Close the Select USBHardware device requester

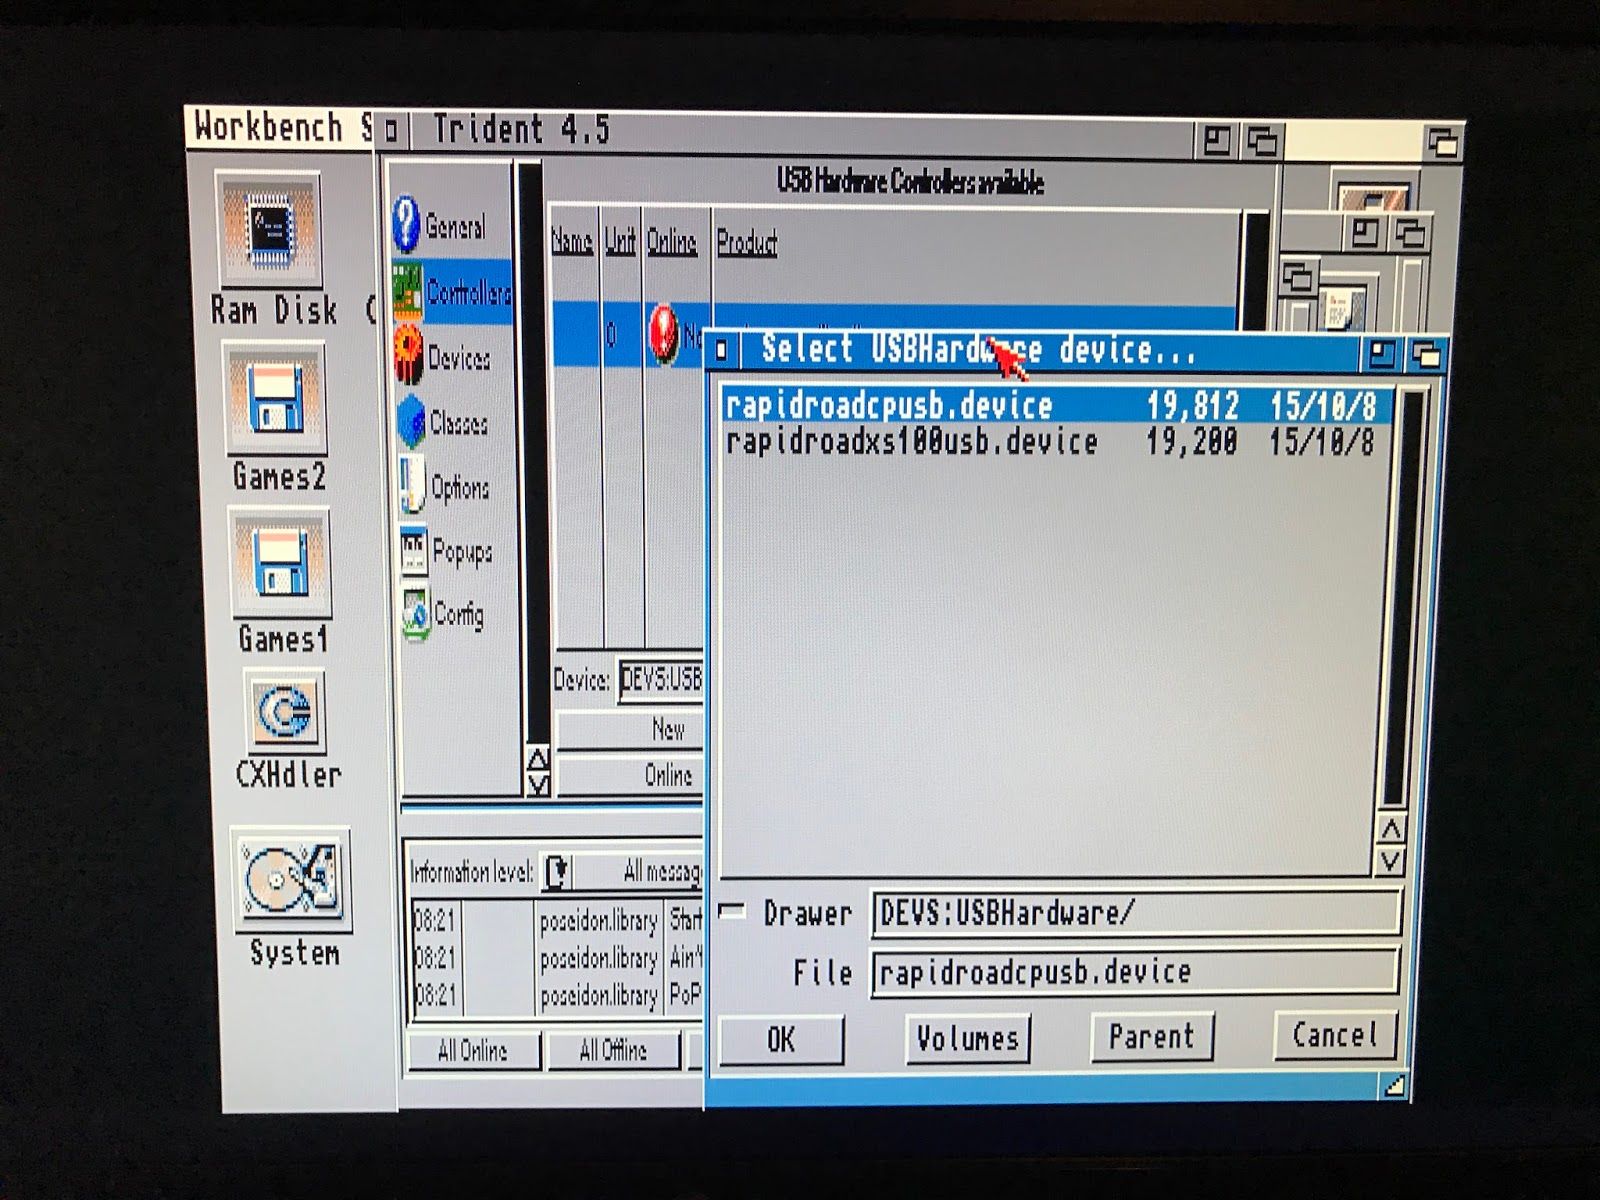(721, 350)
